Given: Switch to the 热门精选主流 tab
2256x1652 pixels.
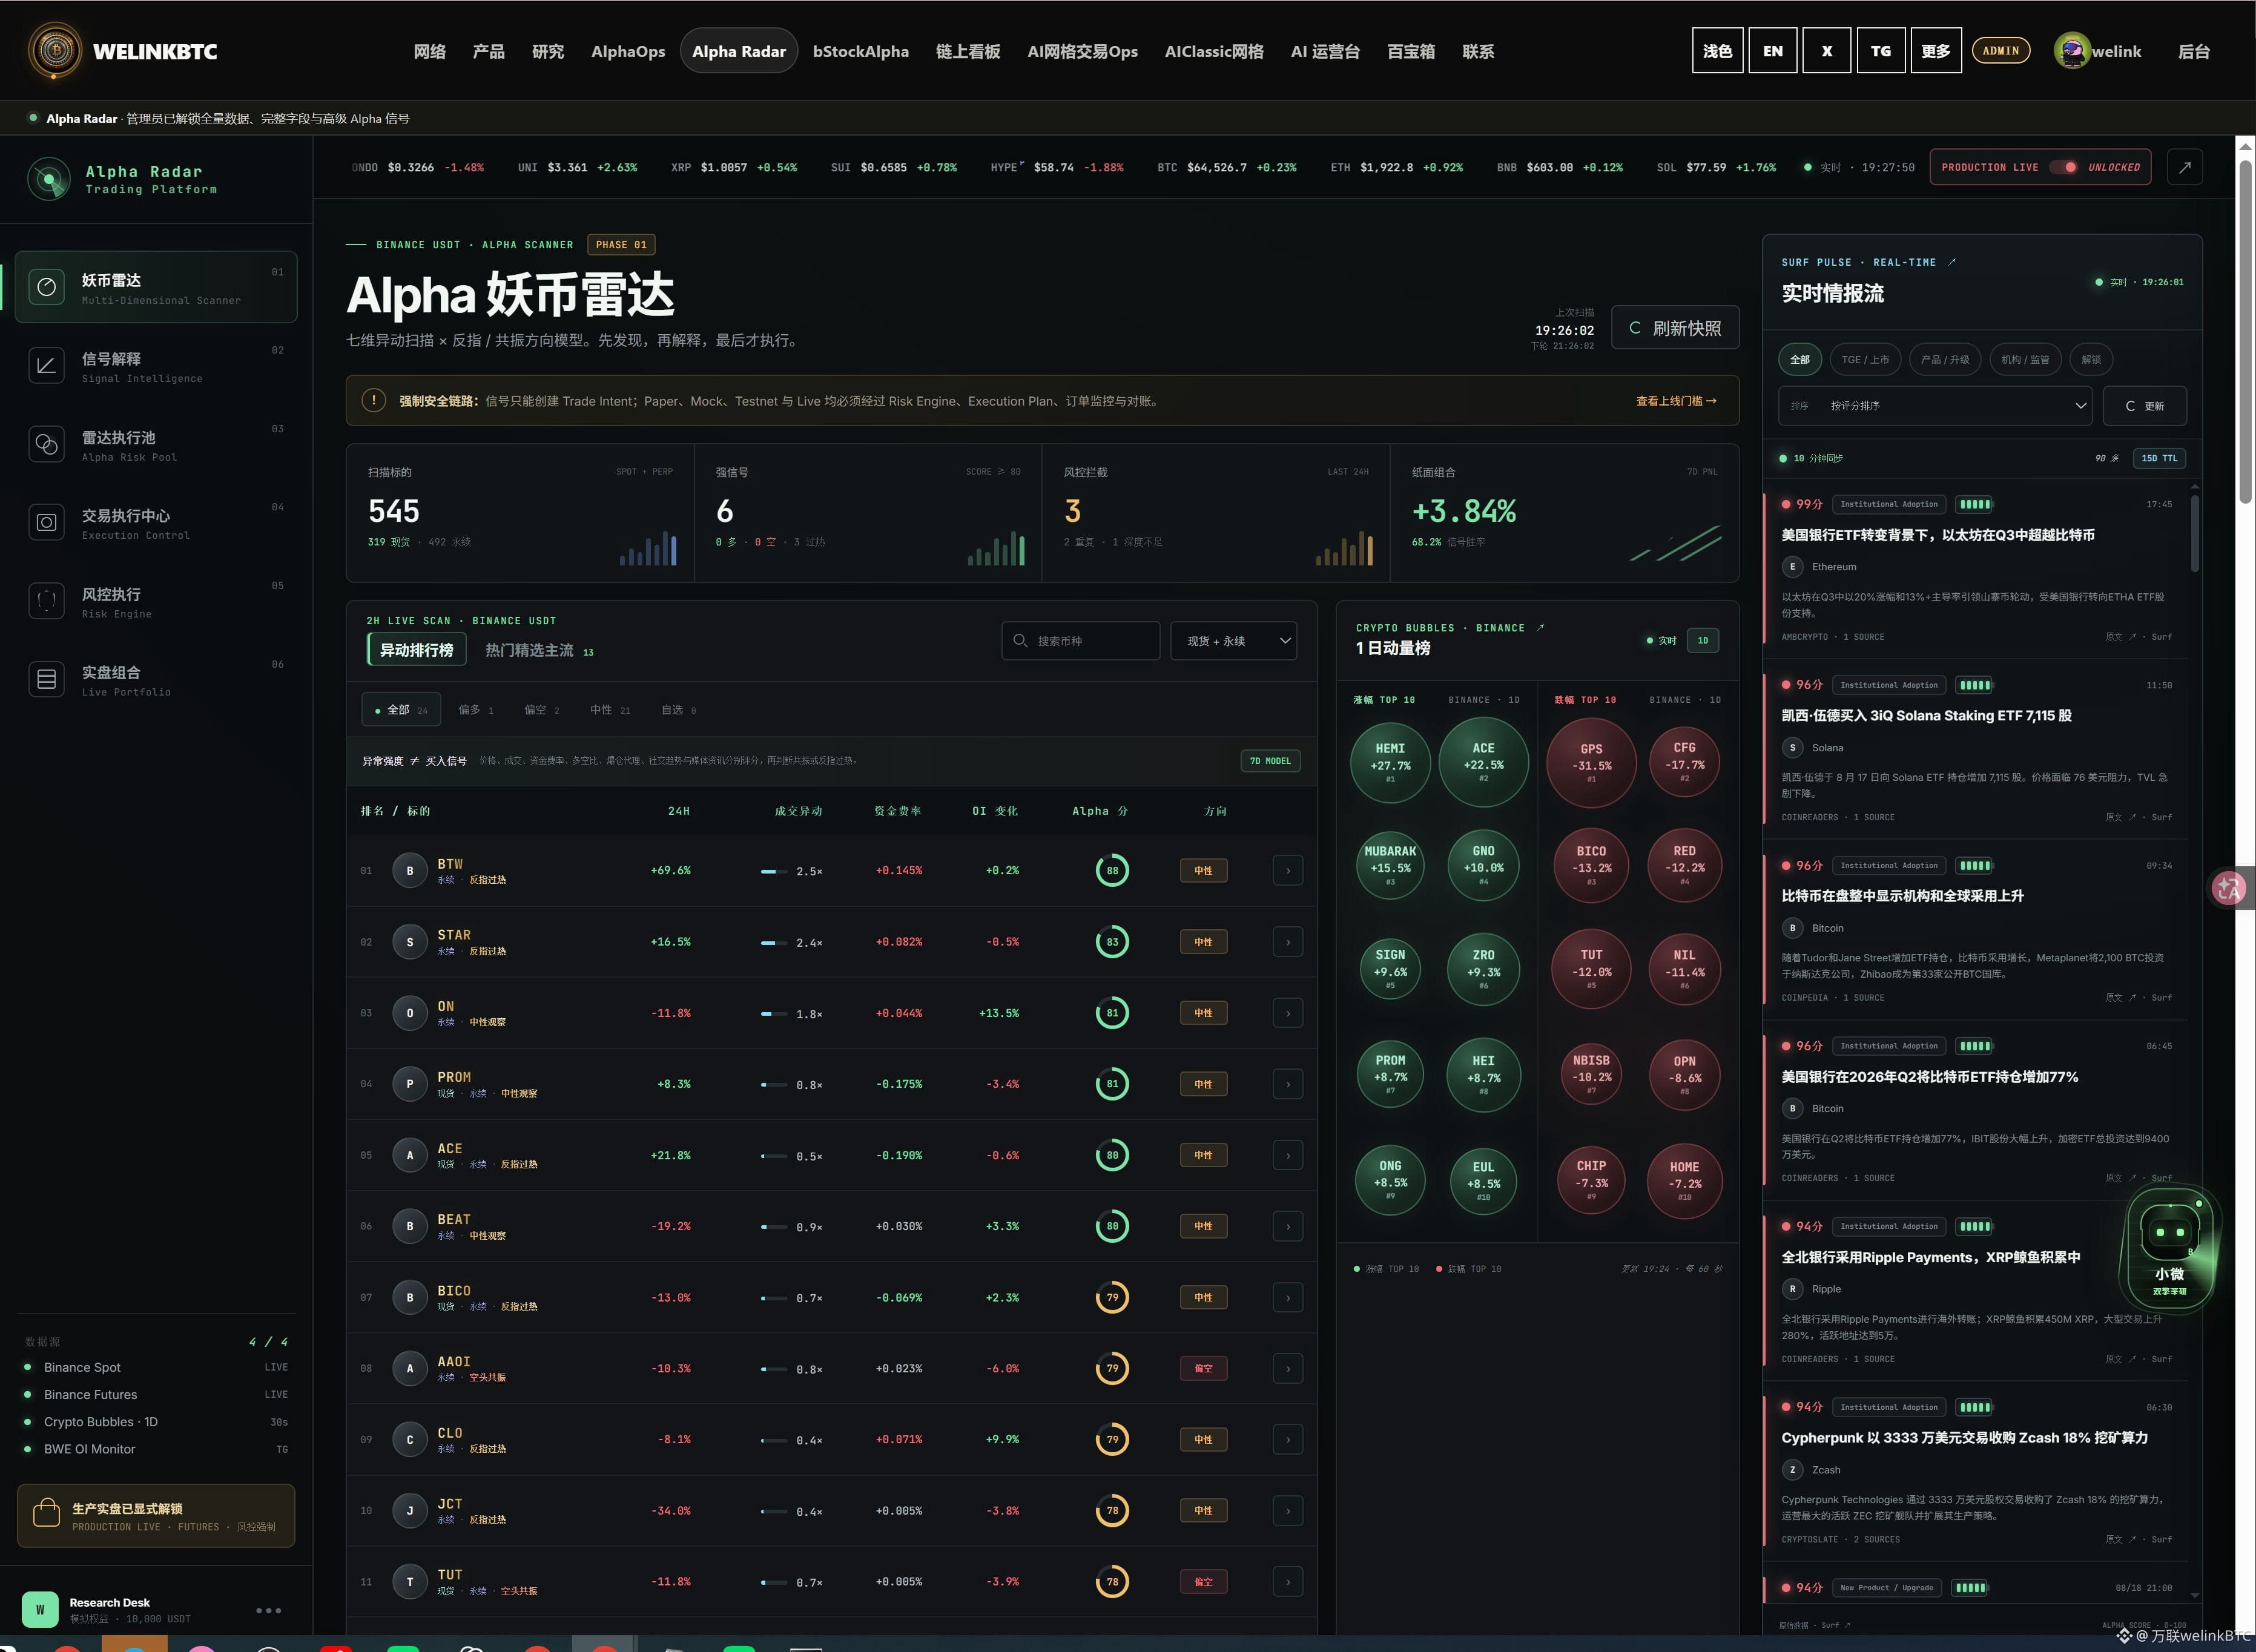Looking at the screenshot, I should [539, 650].
